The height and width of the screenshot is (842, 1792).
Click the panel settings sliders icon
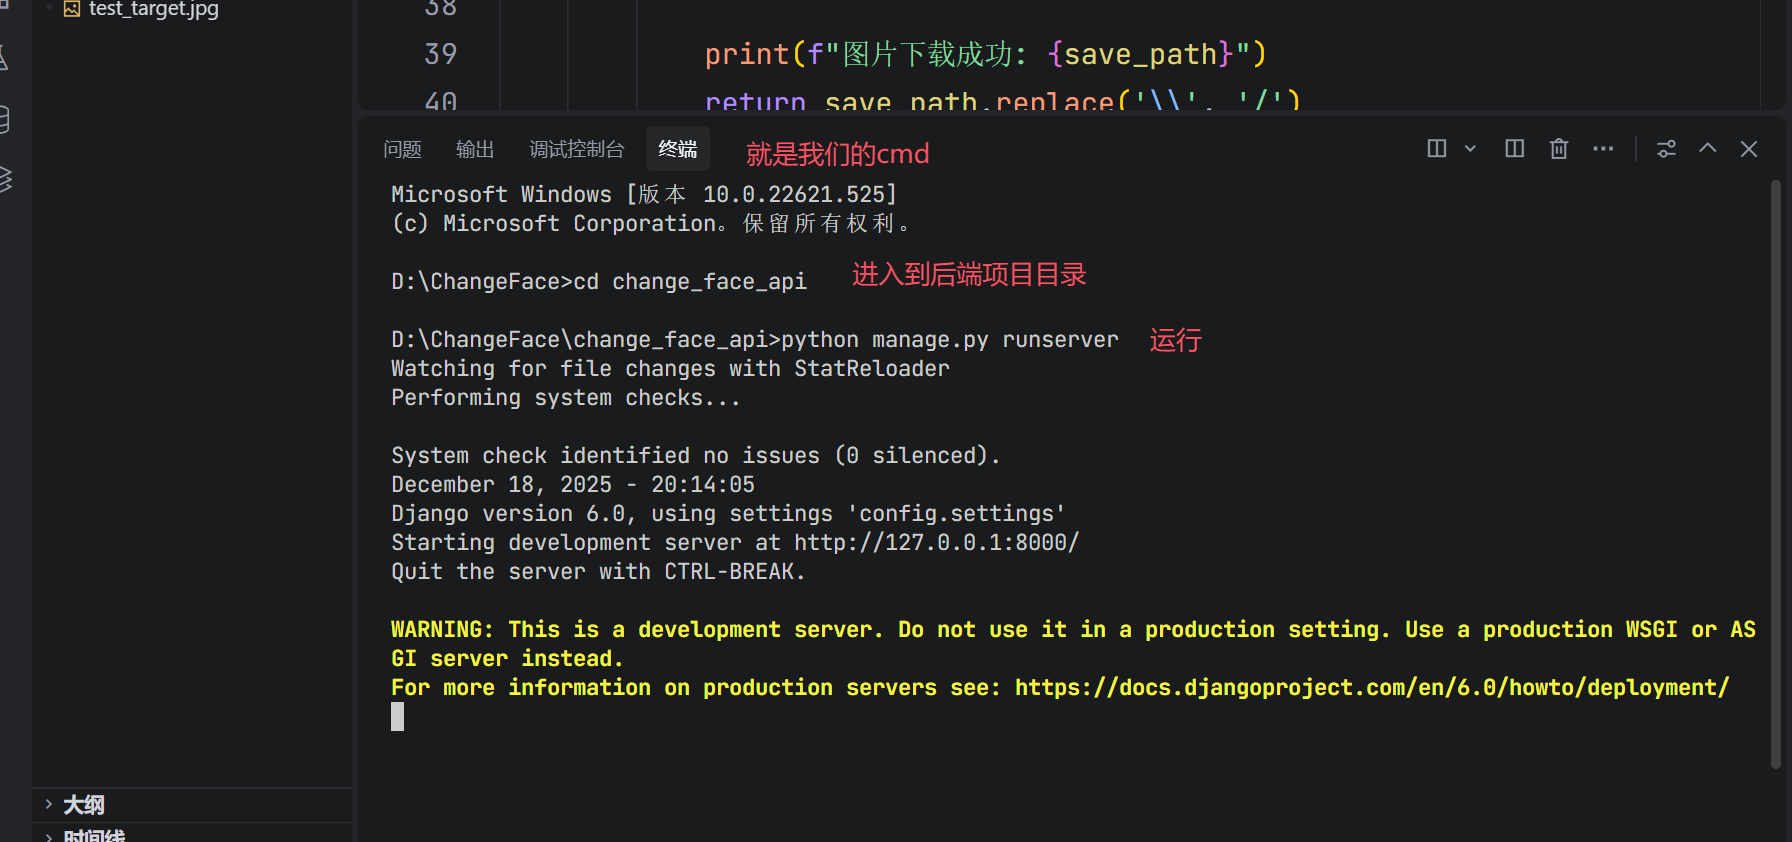(1666, 149)
